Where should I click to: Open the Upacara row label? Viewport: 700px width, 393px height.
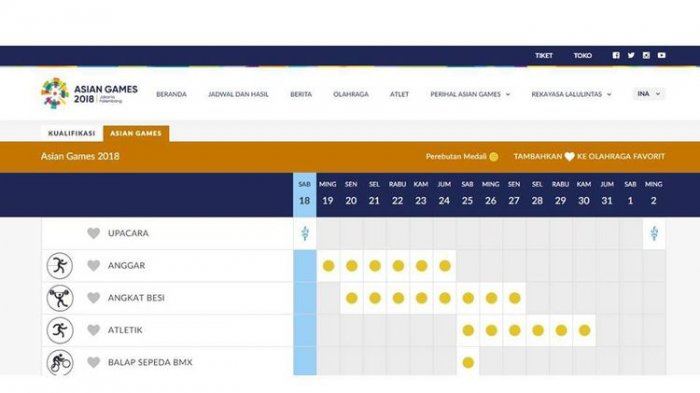pos(128,233)
